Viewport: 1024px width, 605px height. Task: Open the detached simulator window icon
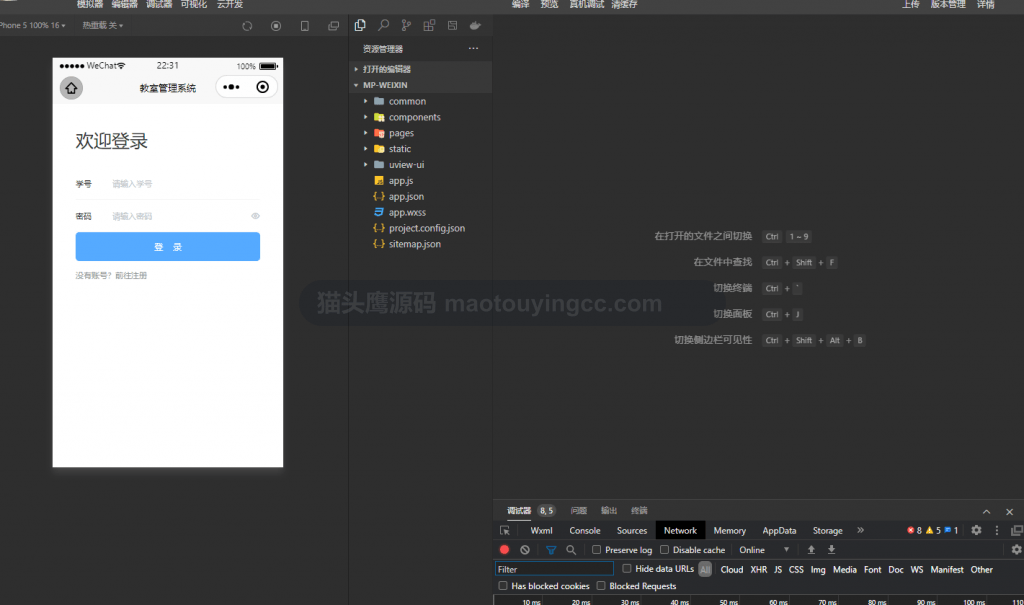pos(333,26)
